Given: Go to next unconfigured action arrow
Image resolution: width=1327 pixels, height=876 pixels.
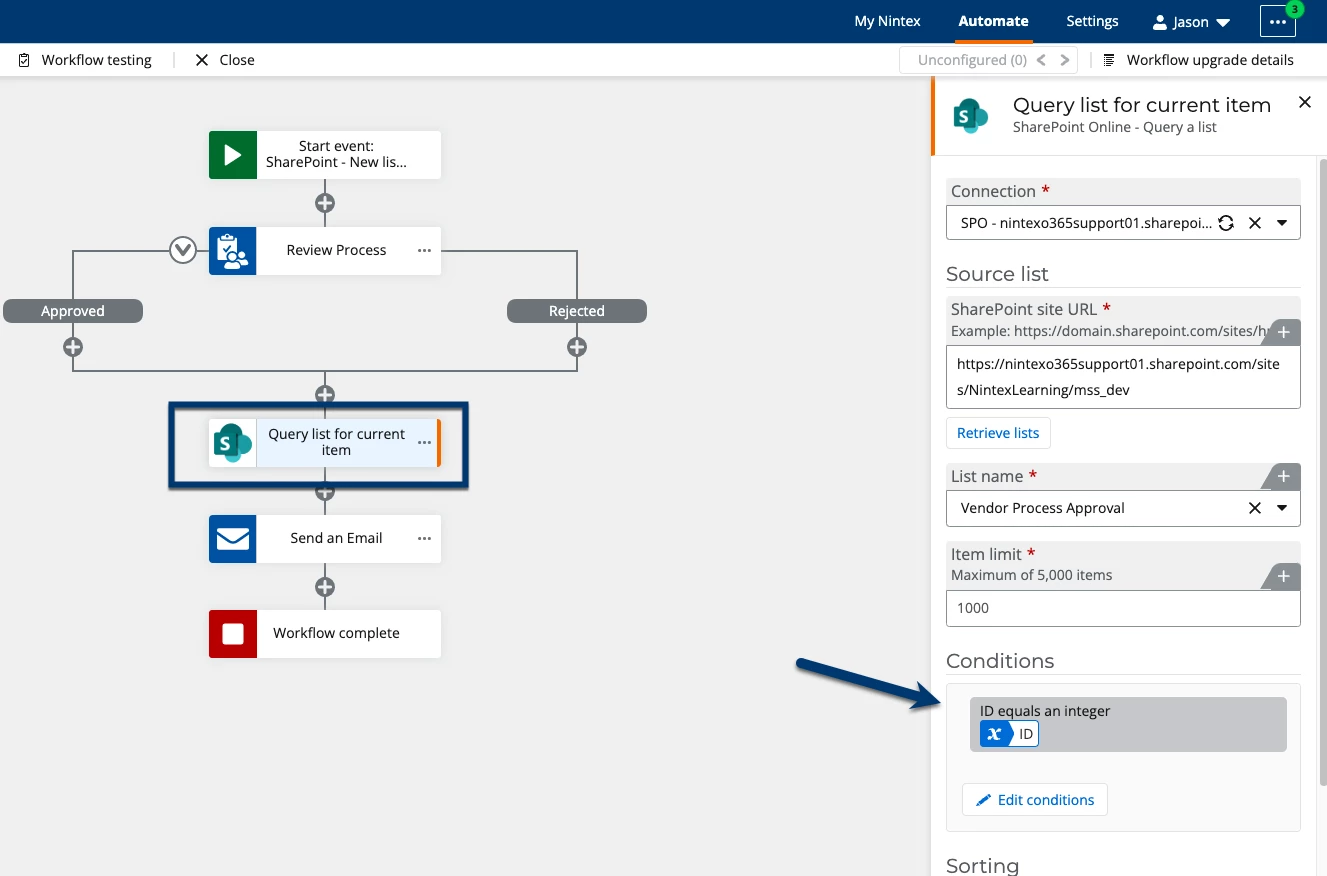Looking at the screenshot, I should point(1066,60).
